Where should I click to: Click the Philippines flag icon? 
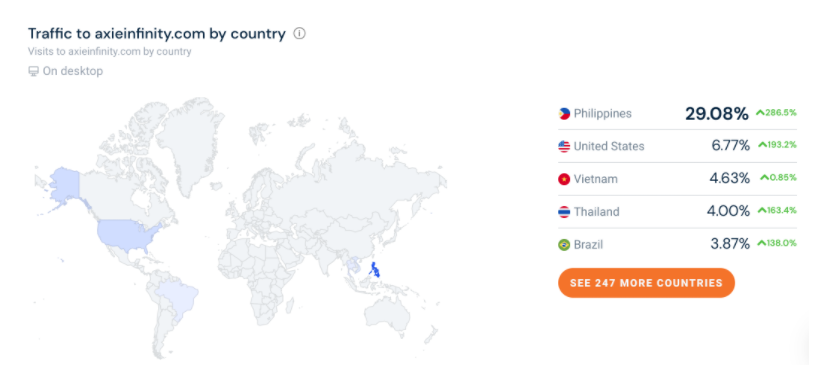tap(564, 114)
